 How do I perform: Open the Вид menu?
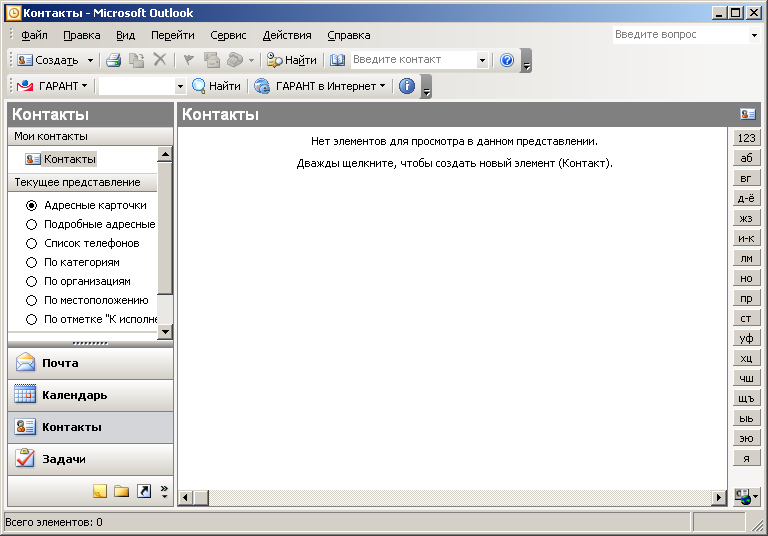pos(125,35)
